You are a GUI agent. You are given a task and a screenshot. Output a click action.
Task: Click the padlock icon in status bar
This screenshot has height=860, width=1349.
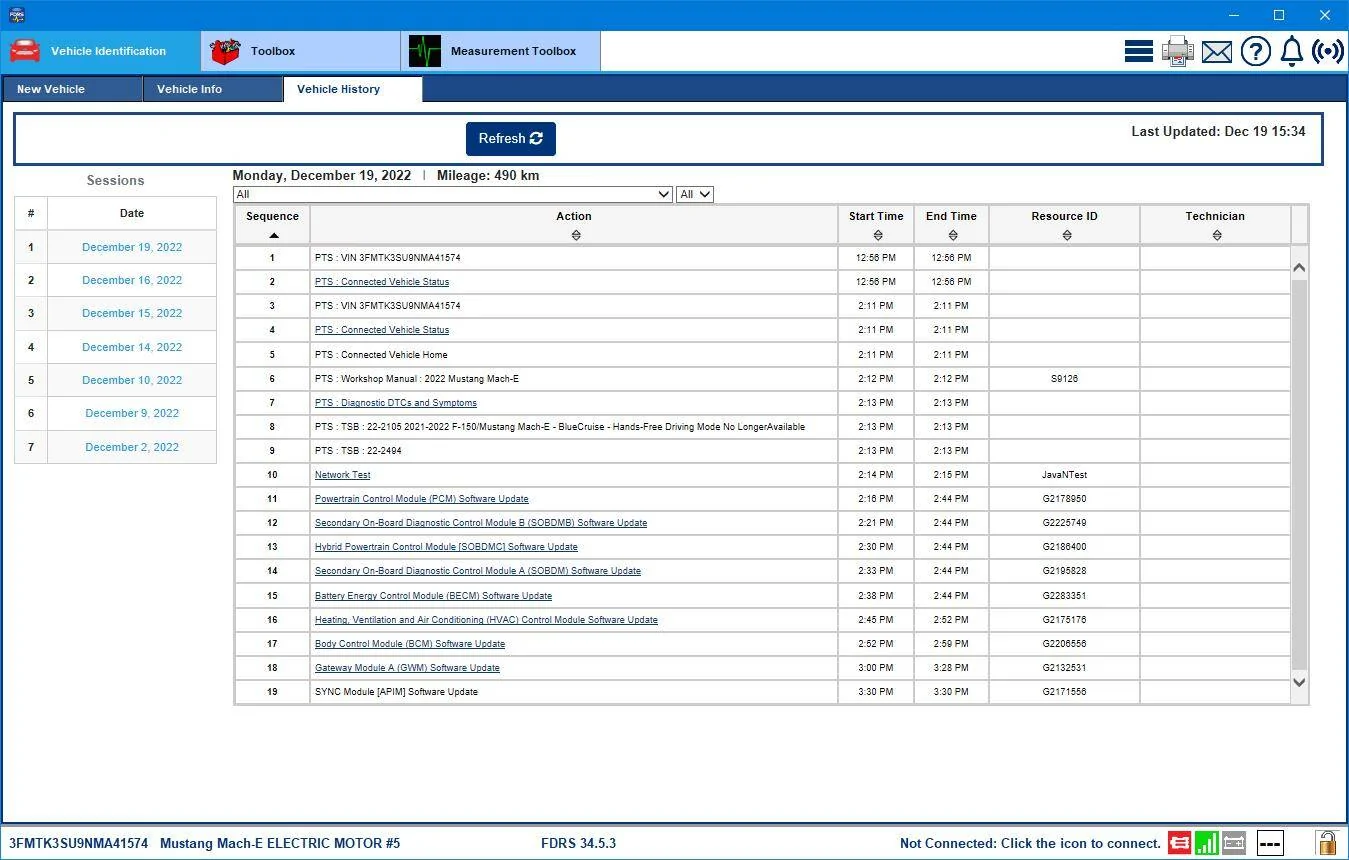coord(1327,842)
